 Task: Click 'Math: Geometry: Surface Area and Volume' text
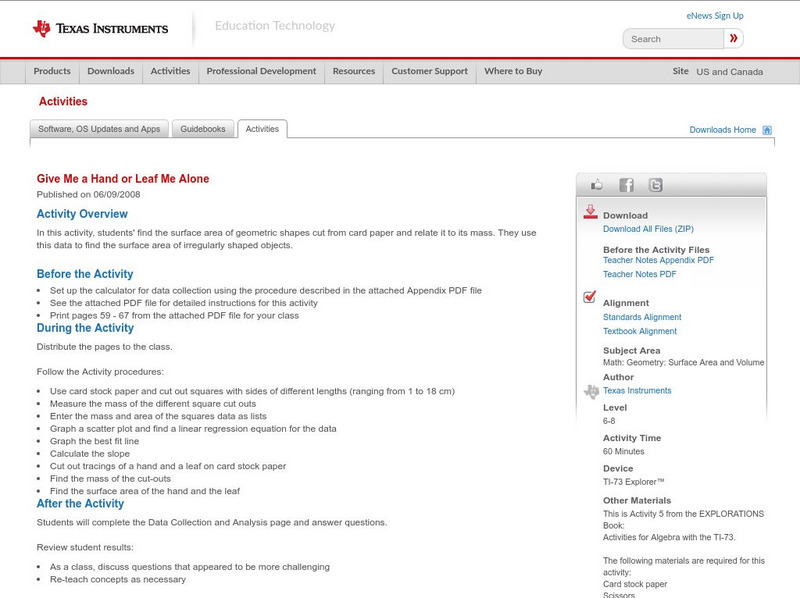[x=684, y=362]
